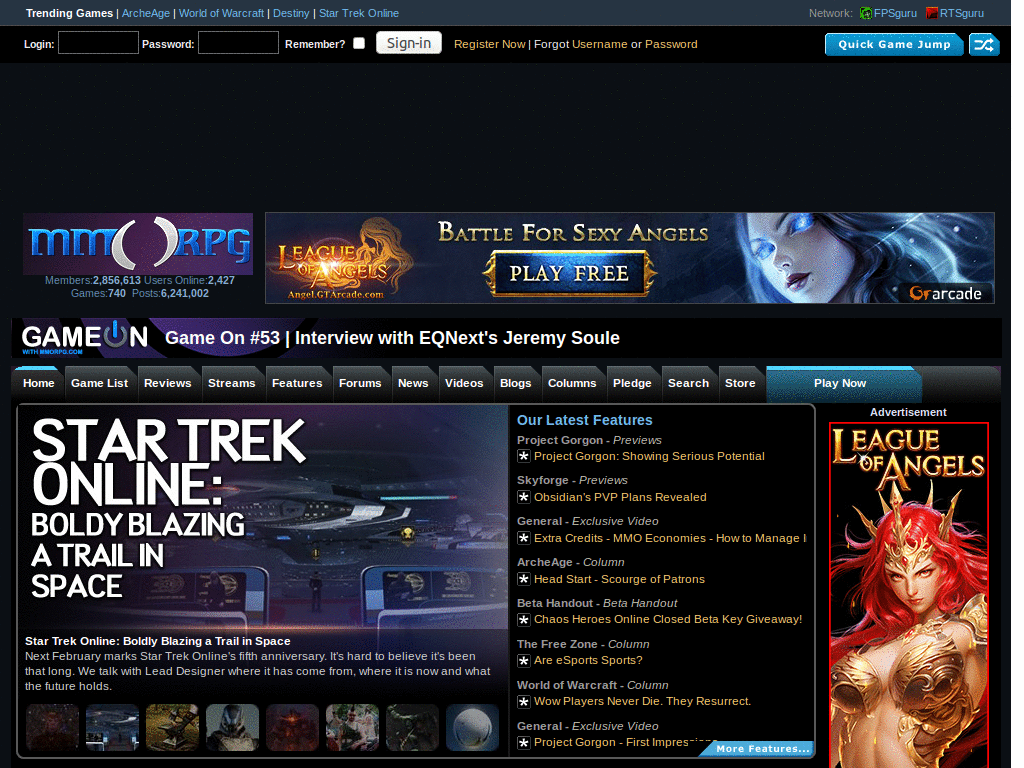The height and width of the screenshot is (768, 1024).
Task: Click the GameOn logo
Action: click(x=85, y=338)
